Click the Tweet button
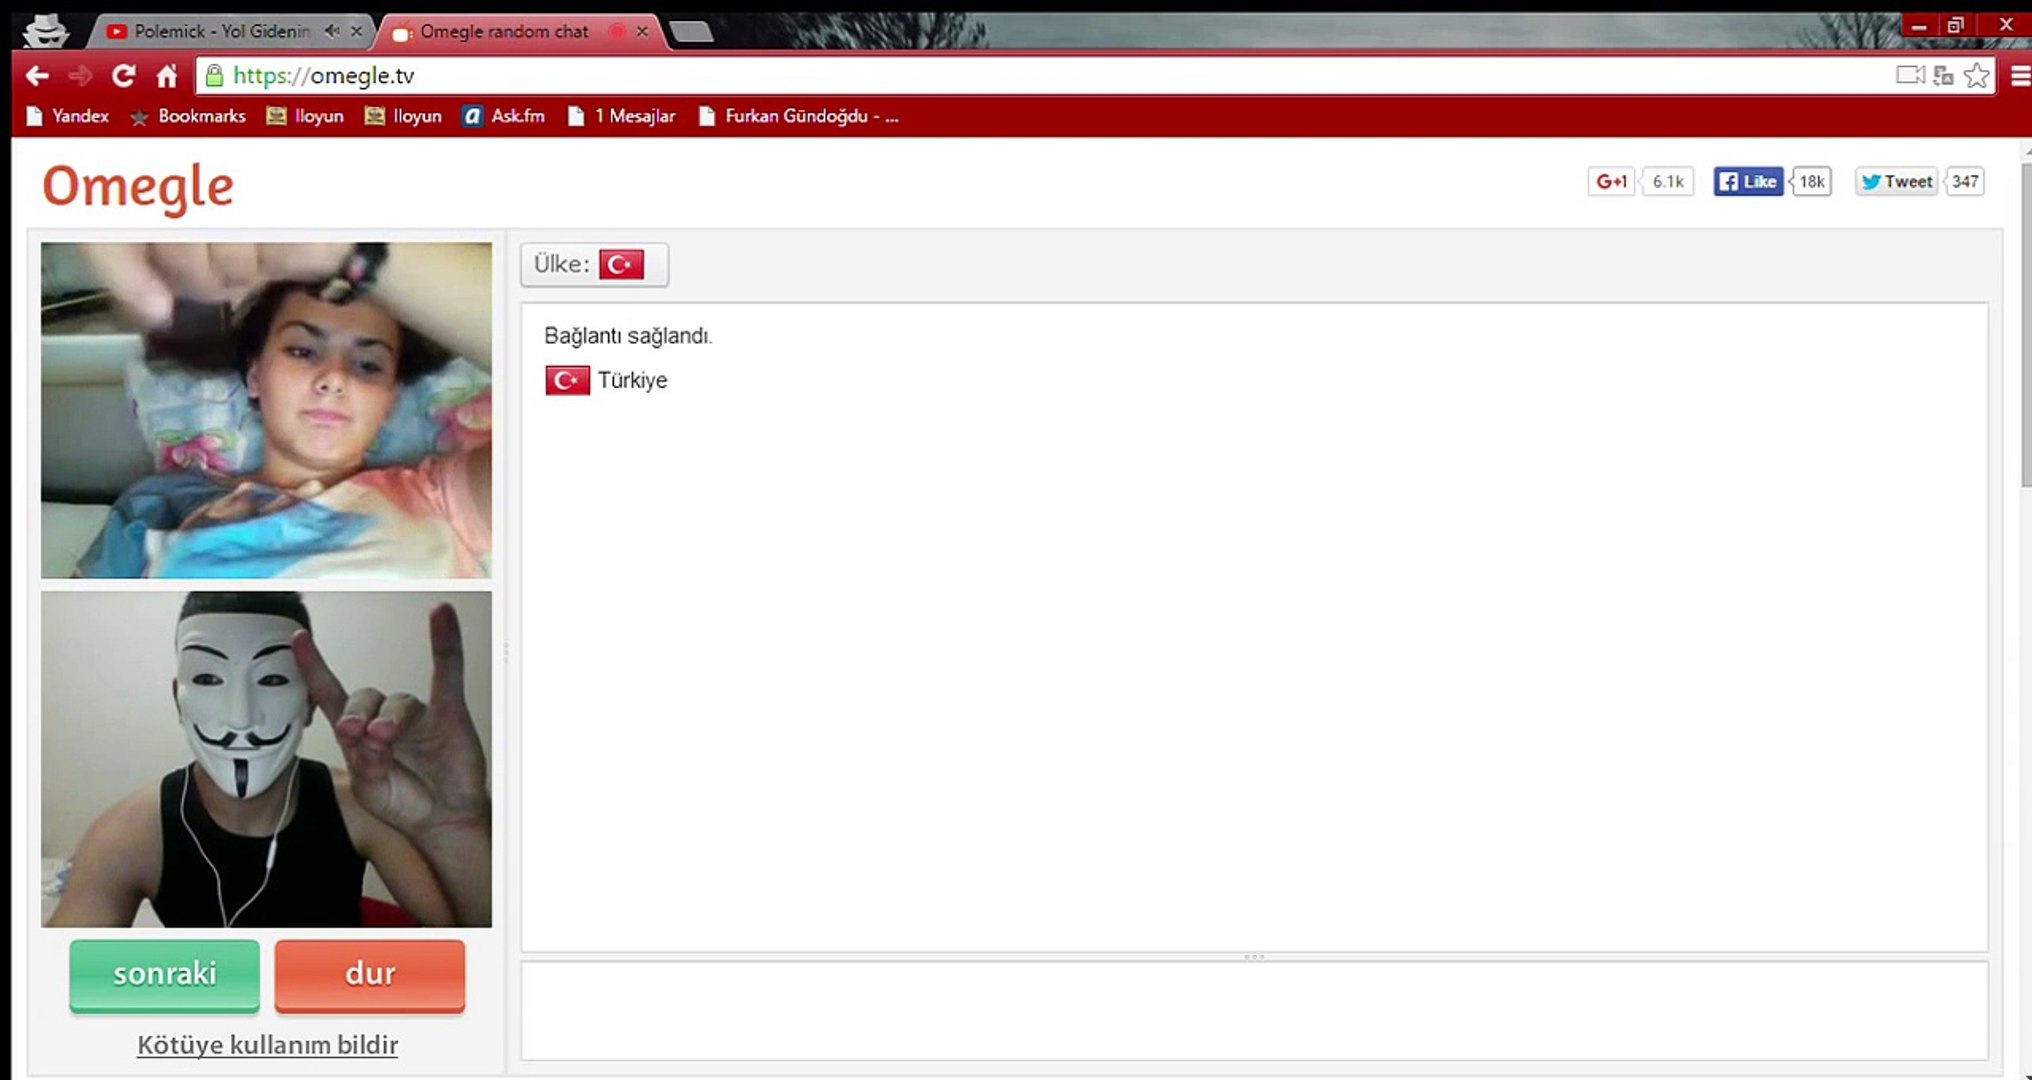This screenshot has height=1080, width=2032. [1896, 182]
